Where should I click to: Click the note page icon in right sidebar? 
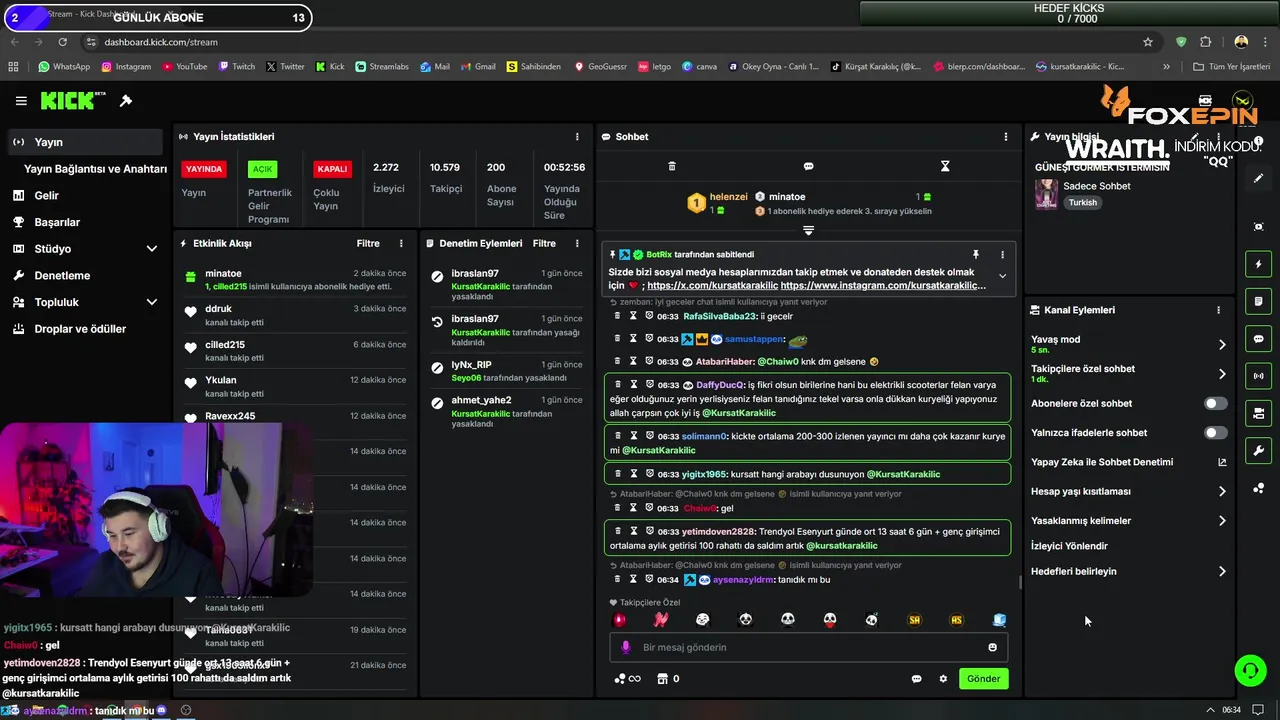tap(1258, 301)
